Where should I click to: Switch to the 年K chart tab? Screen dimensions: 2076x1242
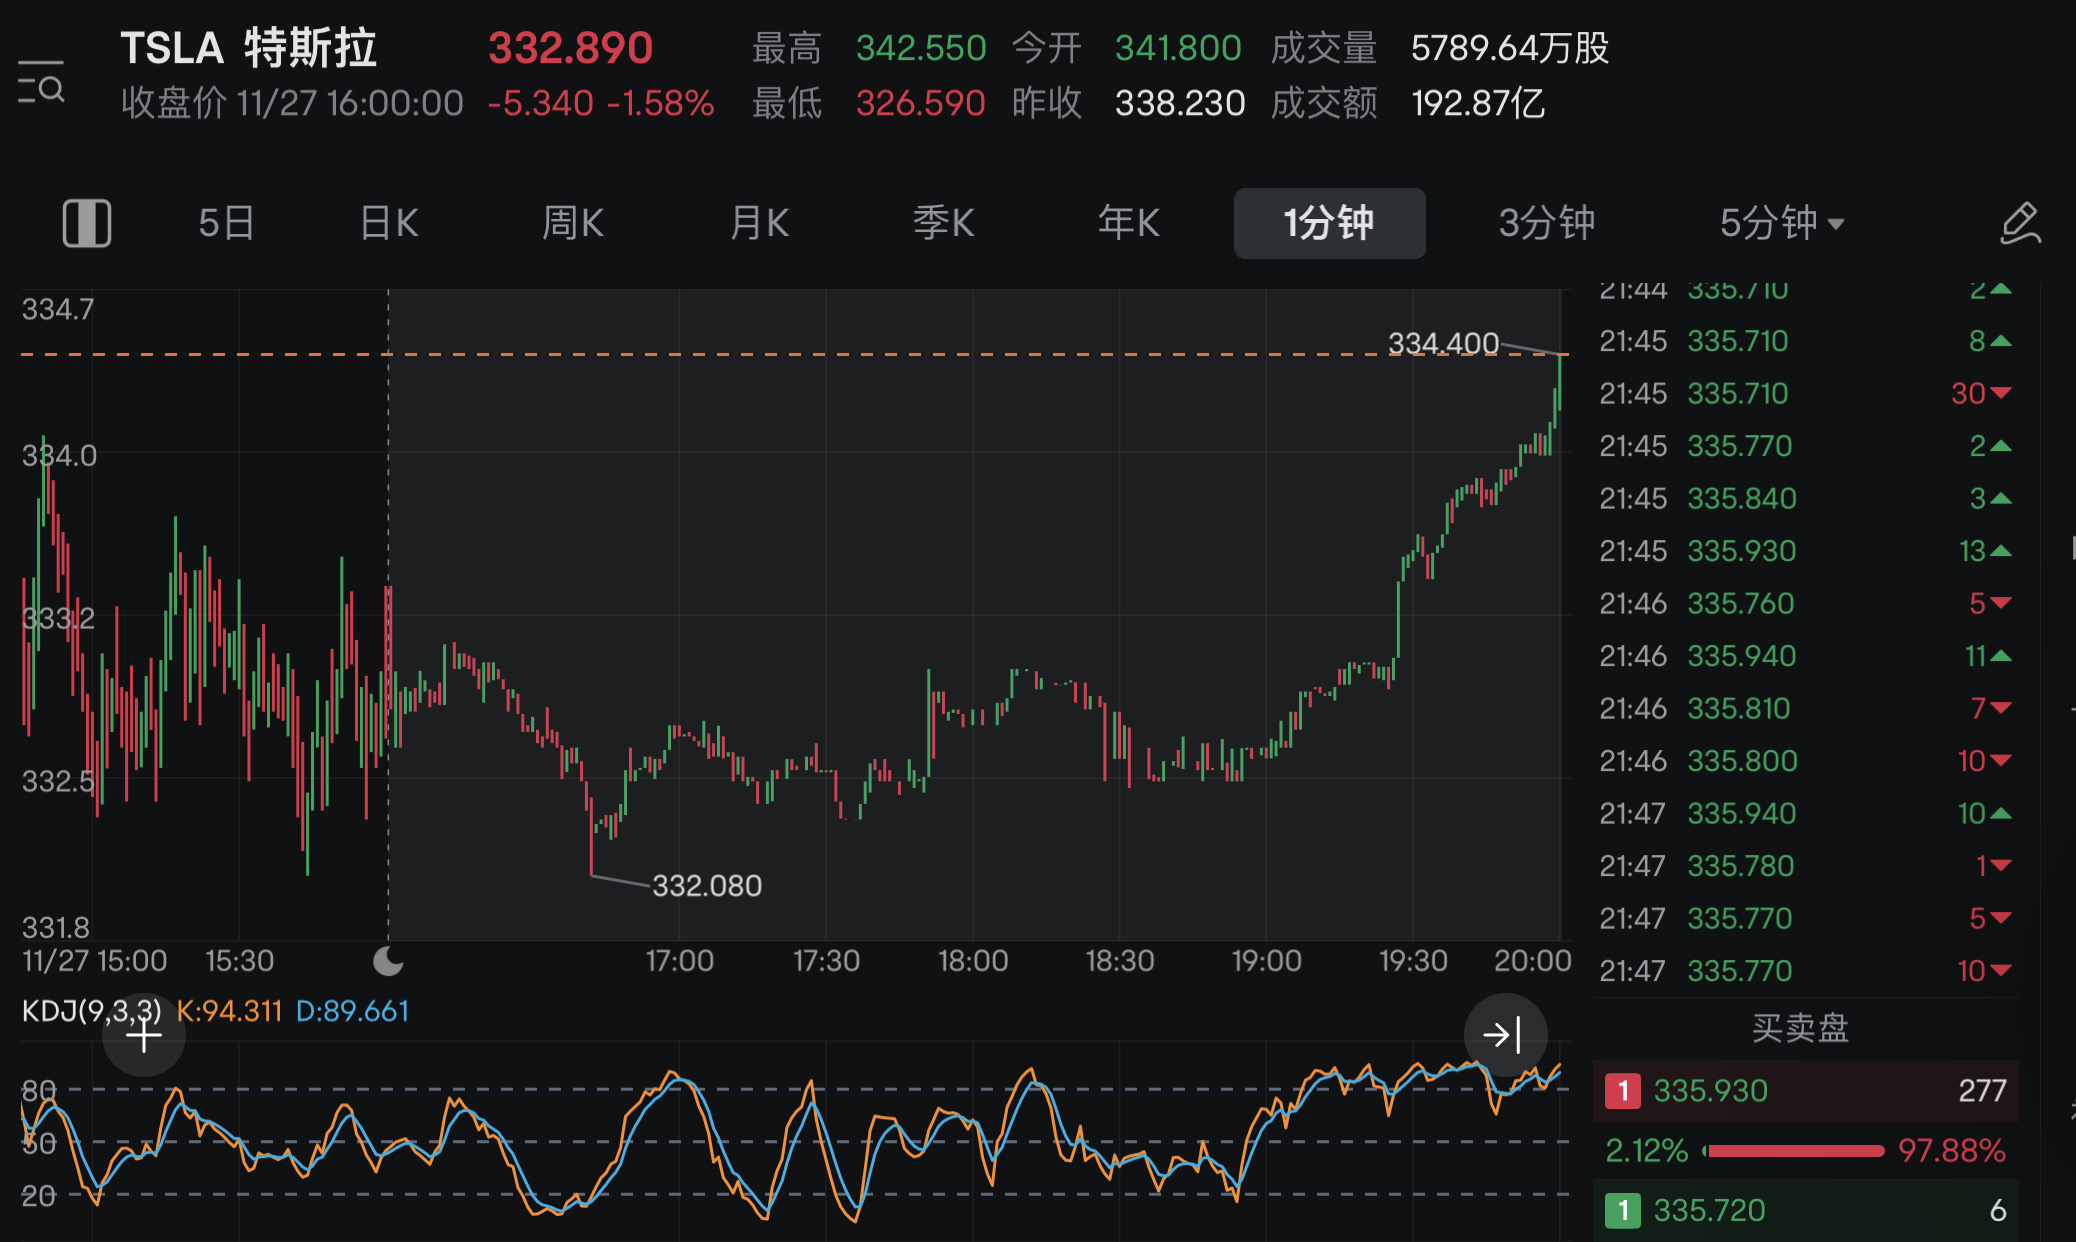point(1129,223)
